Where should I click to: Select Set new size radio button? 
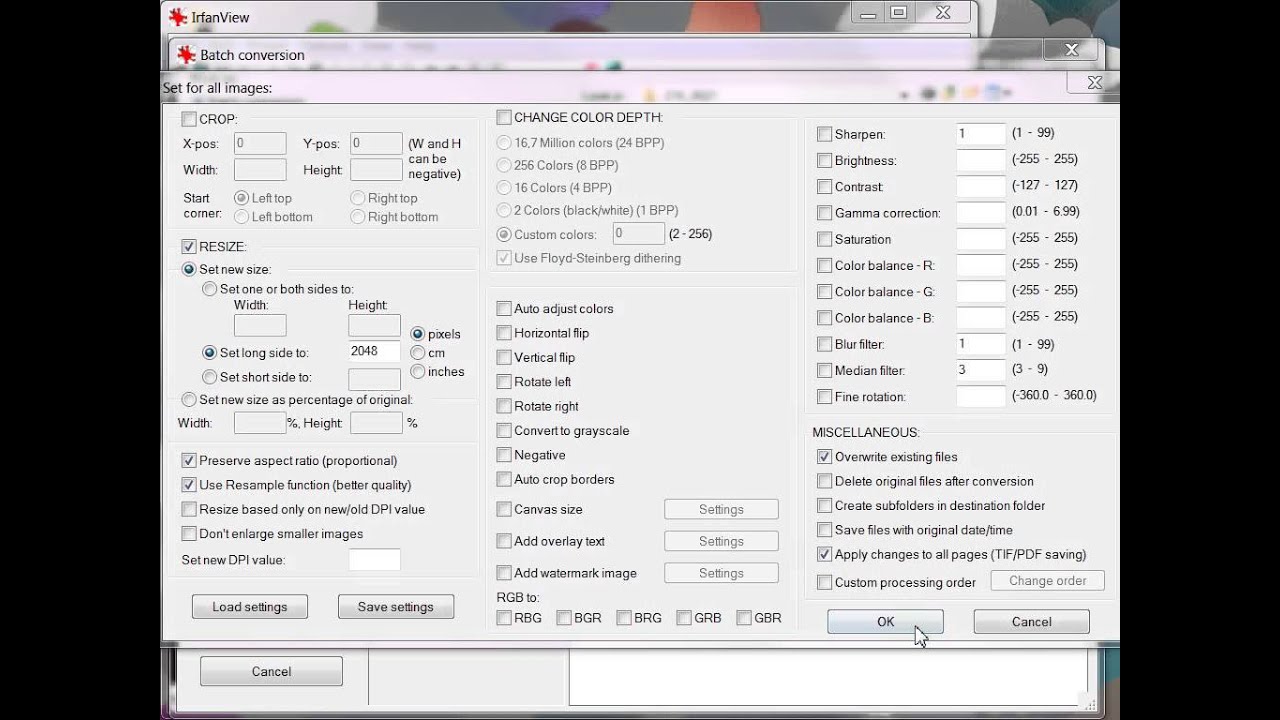[189, 269]
